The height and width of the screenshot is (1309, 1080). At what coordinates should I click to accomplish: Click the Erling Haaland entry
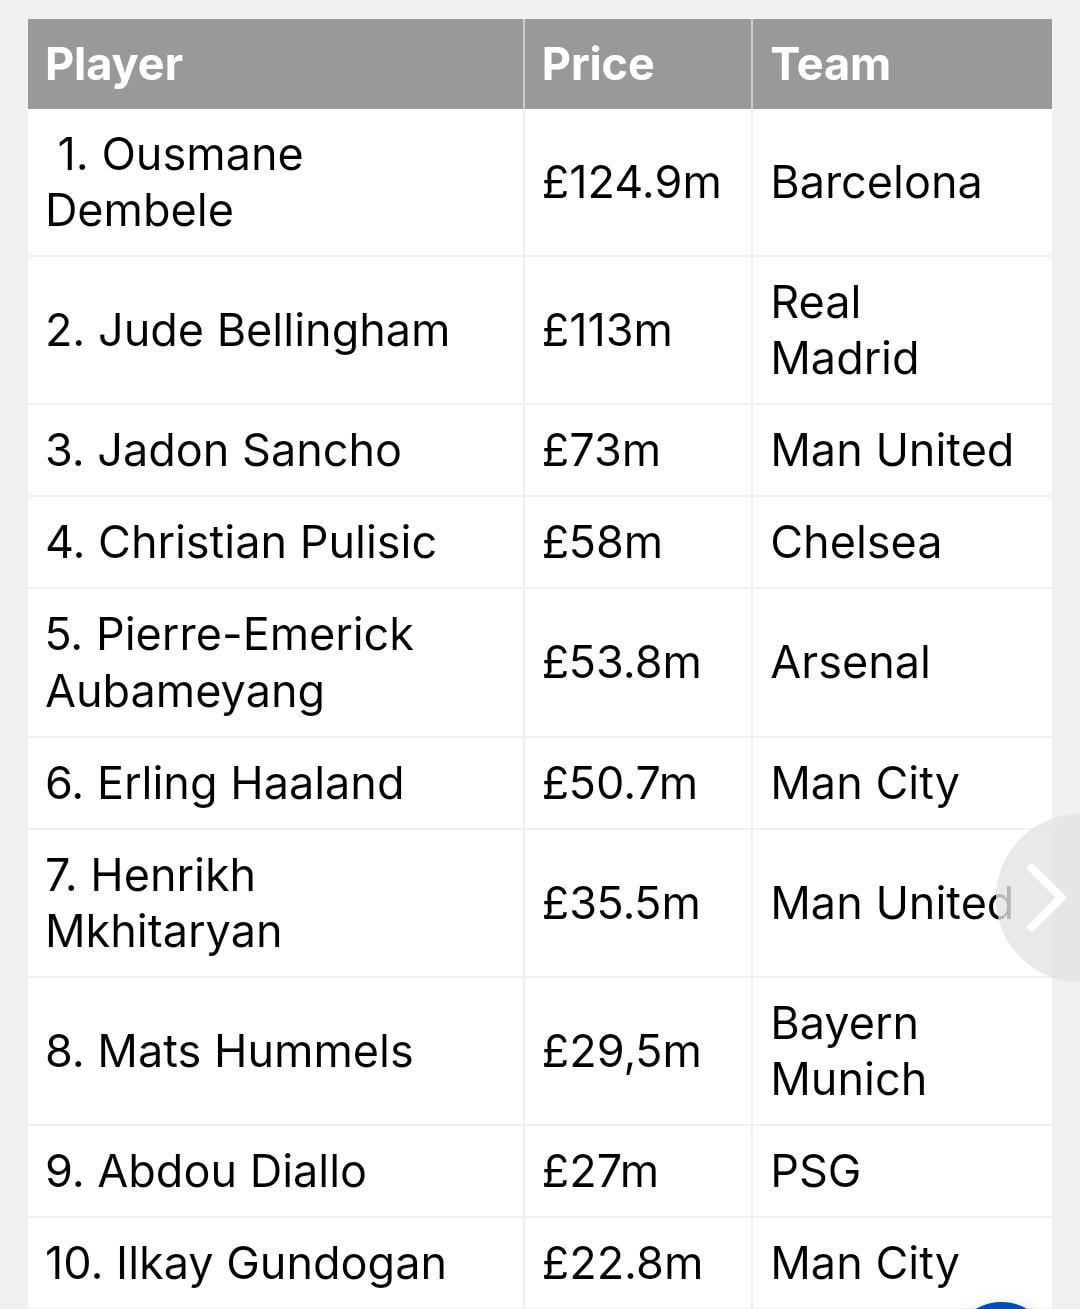click(x=225, y=783)
